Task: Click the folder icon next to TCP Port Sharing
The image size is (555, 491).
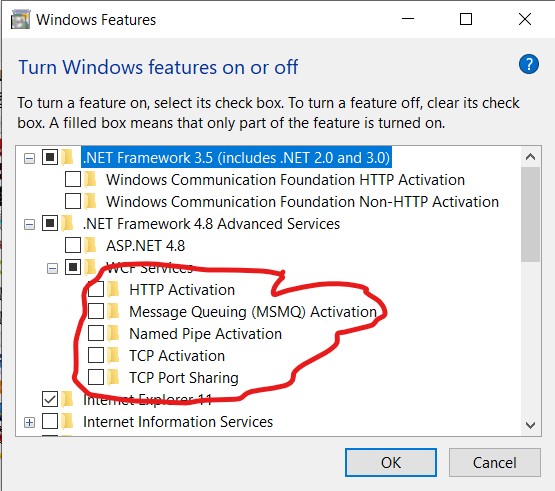Action: coord(113,377)
